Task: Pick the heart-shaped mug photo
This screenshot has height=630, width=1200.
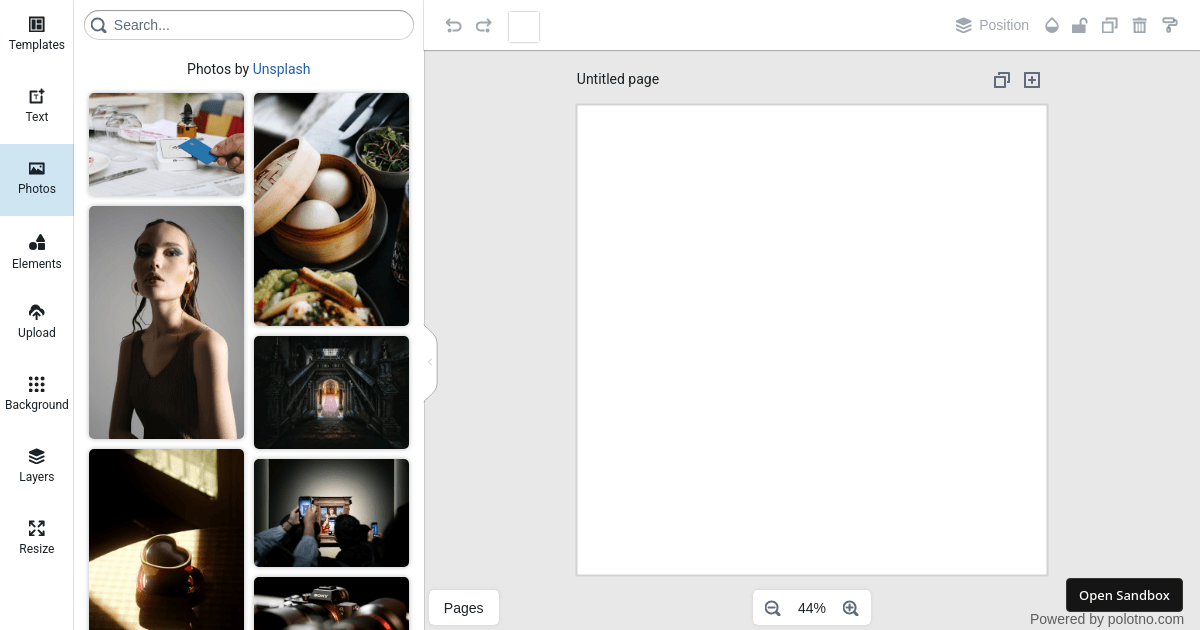Action: (167, 539)
